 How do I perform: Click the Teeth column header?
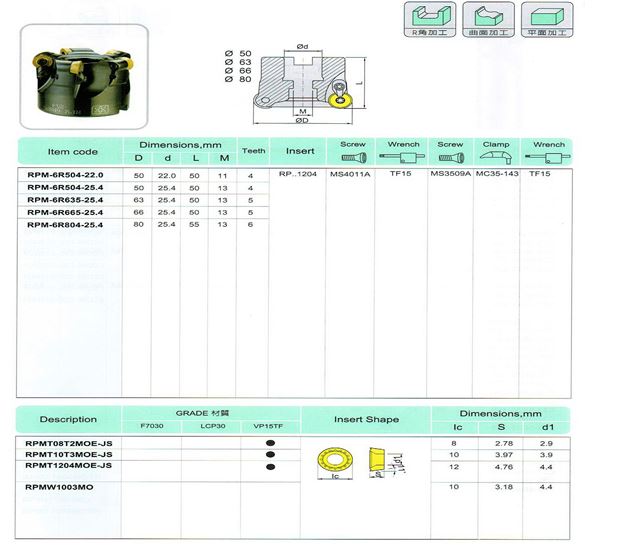point(254,151)
